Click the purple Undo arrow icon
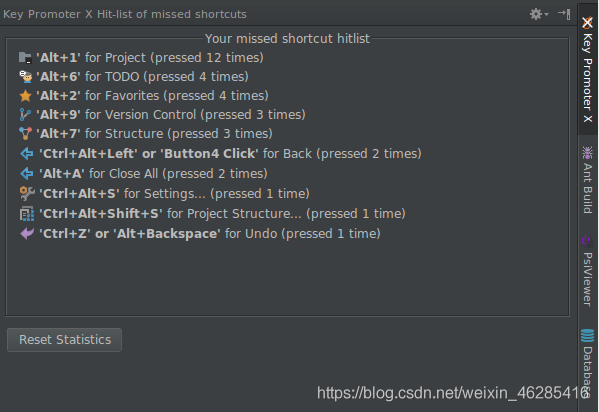The width and height of the screenshot is (599, 412). point(27,233)
